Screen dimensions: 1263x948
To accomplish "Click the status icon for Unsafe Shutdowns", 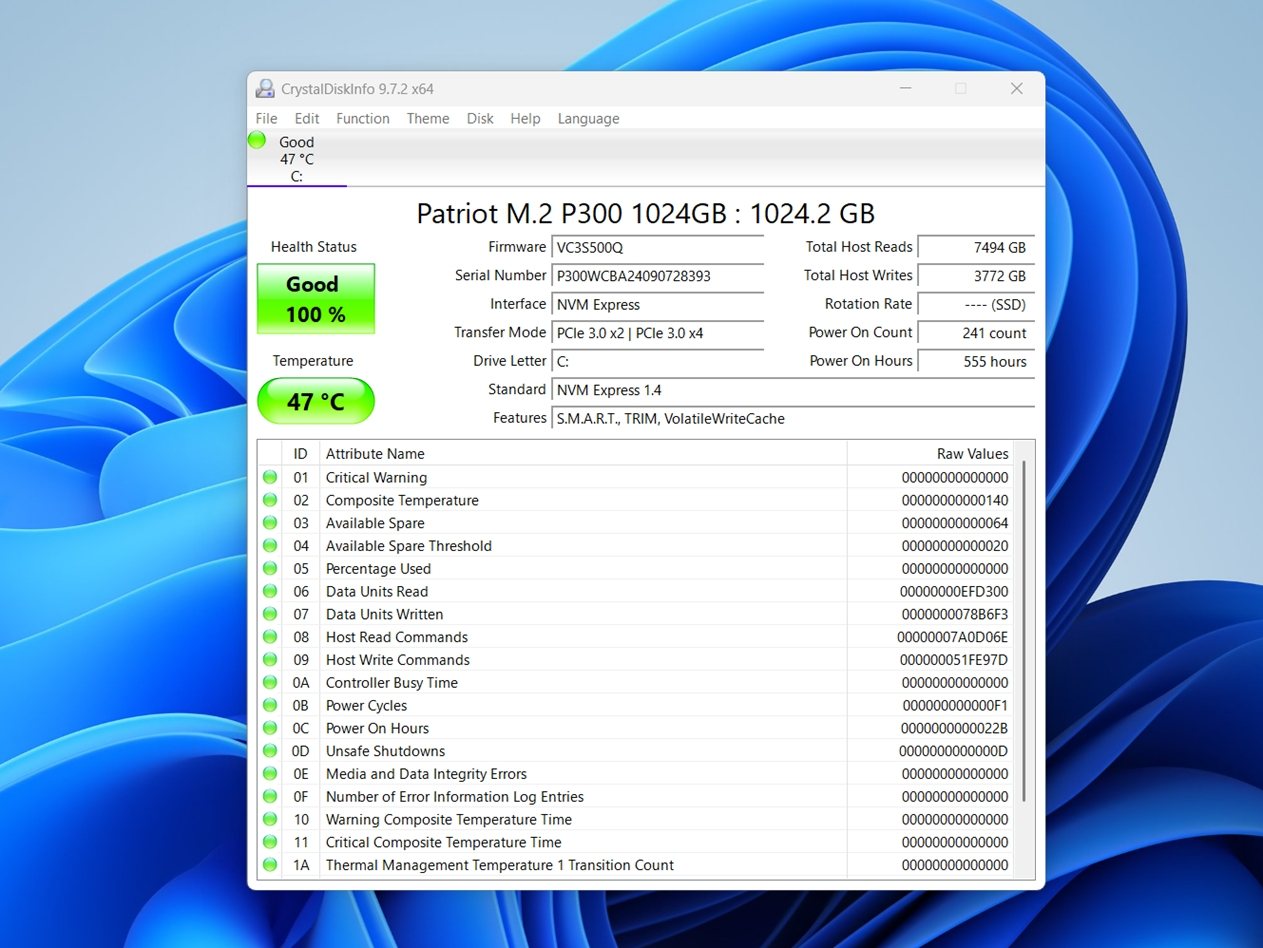I will [270, 751].
